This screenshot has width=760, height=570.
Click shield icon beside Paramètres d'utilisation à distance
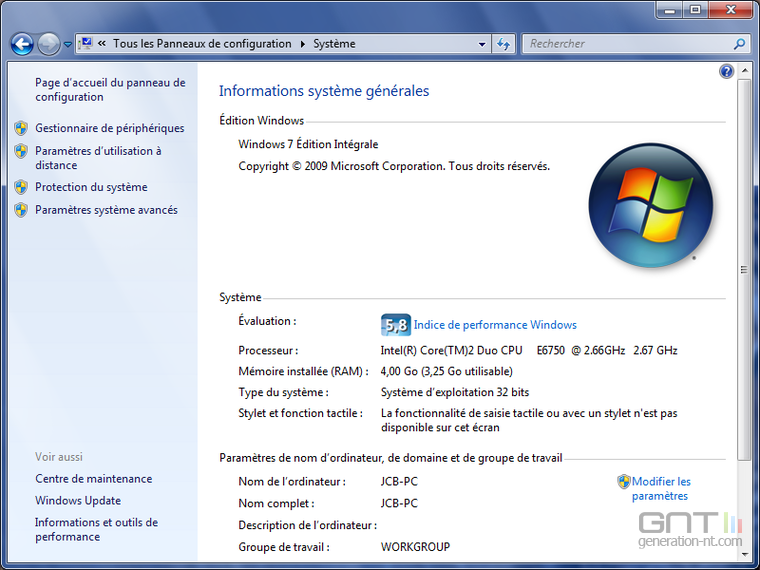click(x=21, y=151)
